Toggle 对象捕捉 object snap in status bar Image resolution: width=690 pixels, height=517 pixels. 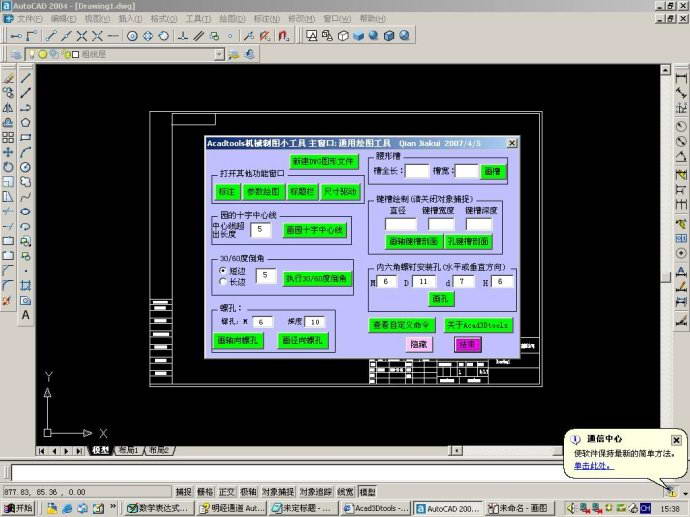tap(278, 492)
